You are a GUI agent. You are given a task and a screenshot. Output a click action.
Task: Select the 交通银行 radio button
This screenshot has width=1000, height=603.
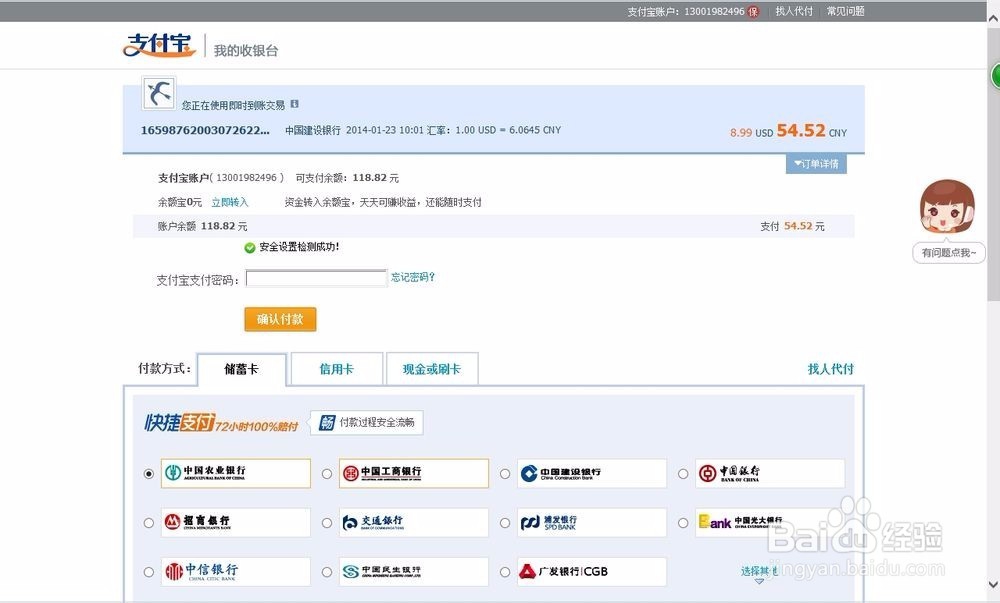pos(327,523)
